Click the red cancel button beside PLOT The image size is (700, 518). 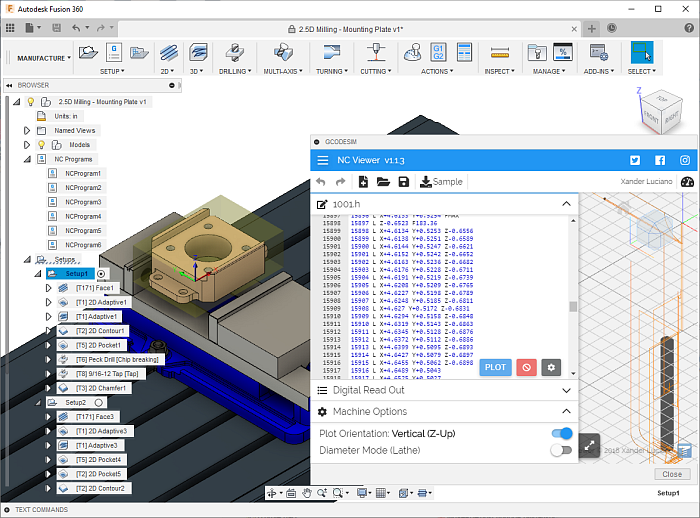pyautogui.click(x=526, y=368)
